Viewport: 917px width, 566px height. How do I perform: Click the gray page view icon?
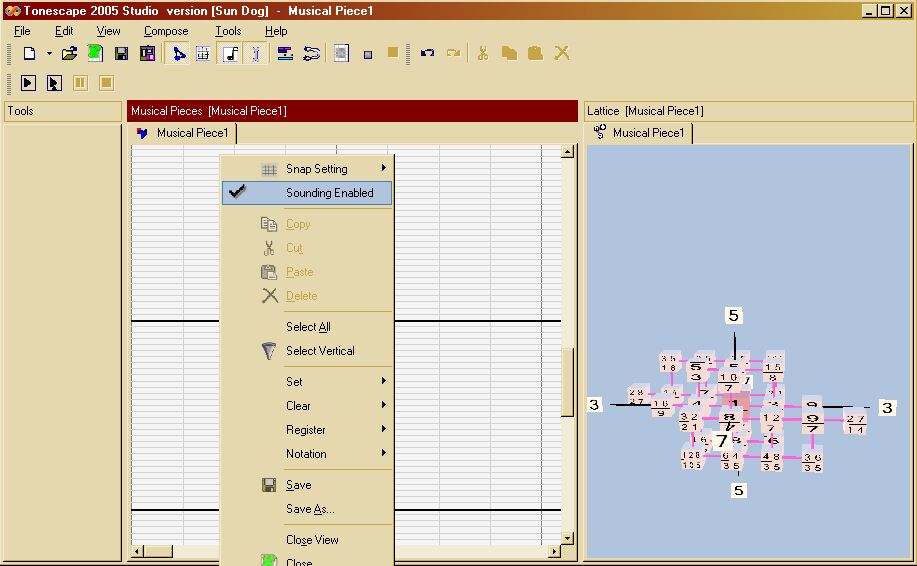pyautogui.click(x=342, y=54)
